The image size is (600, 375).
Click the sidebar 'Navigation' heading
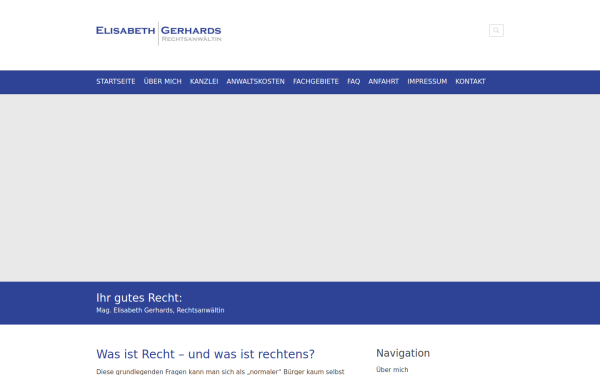point(403,353)
